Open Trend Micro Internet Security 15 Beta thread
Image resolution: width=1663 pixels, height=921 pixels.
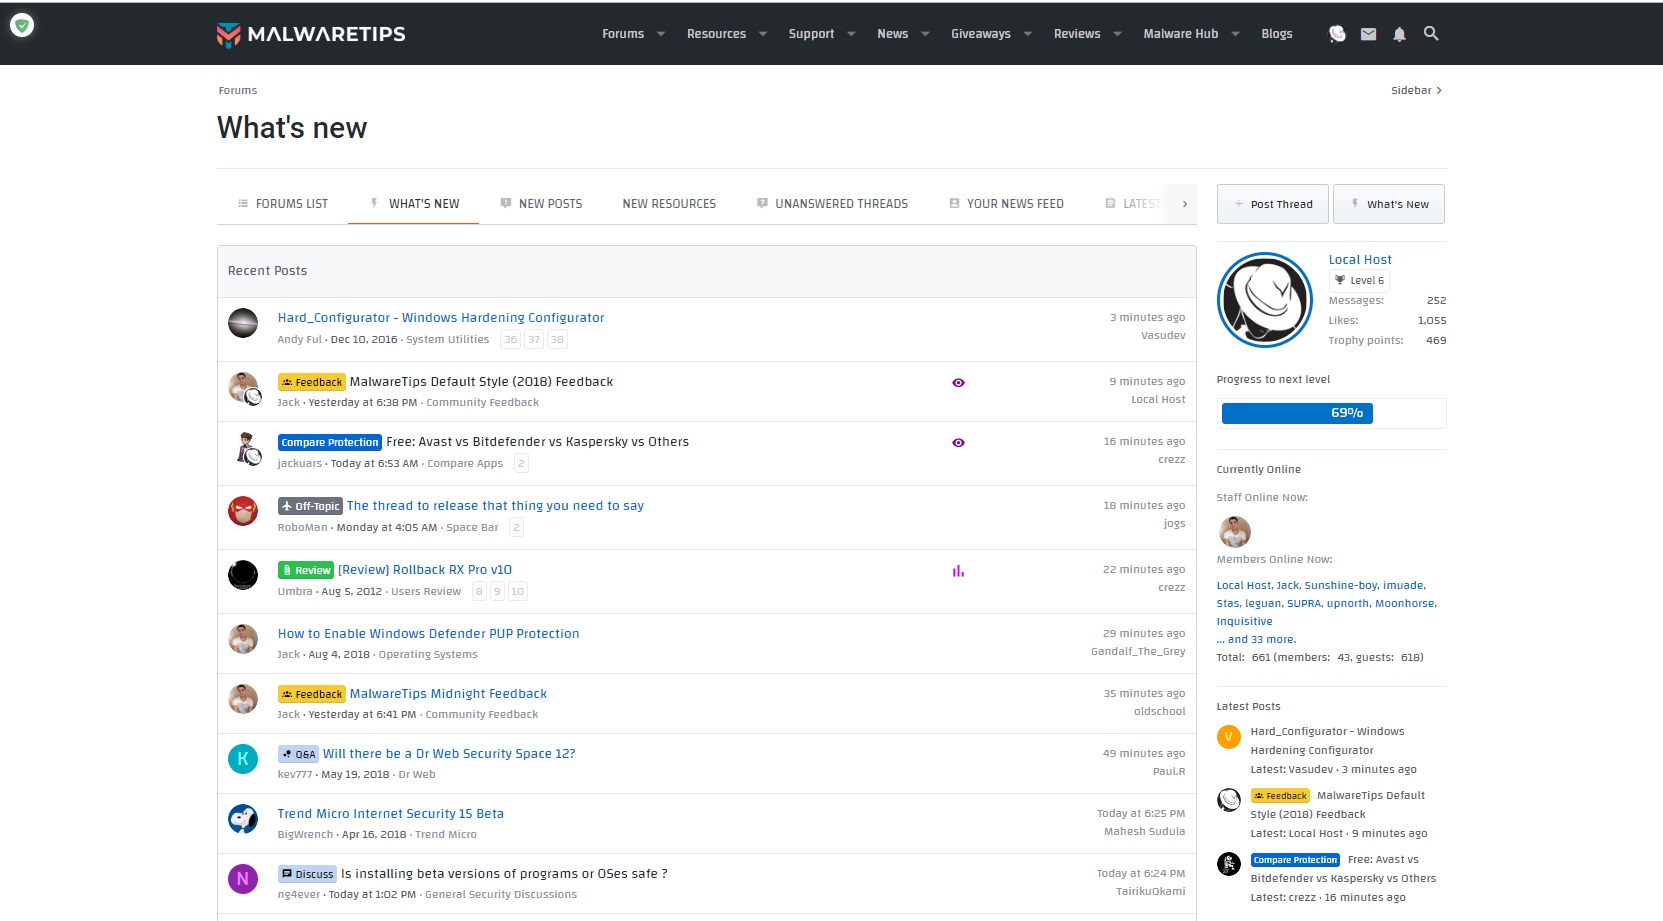[391, 814]
